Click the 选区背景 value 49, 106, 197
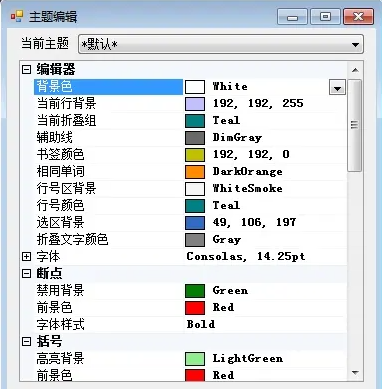Screen dimensions: 382x389 254,222
